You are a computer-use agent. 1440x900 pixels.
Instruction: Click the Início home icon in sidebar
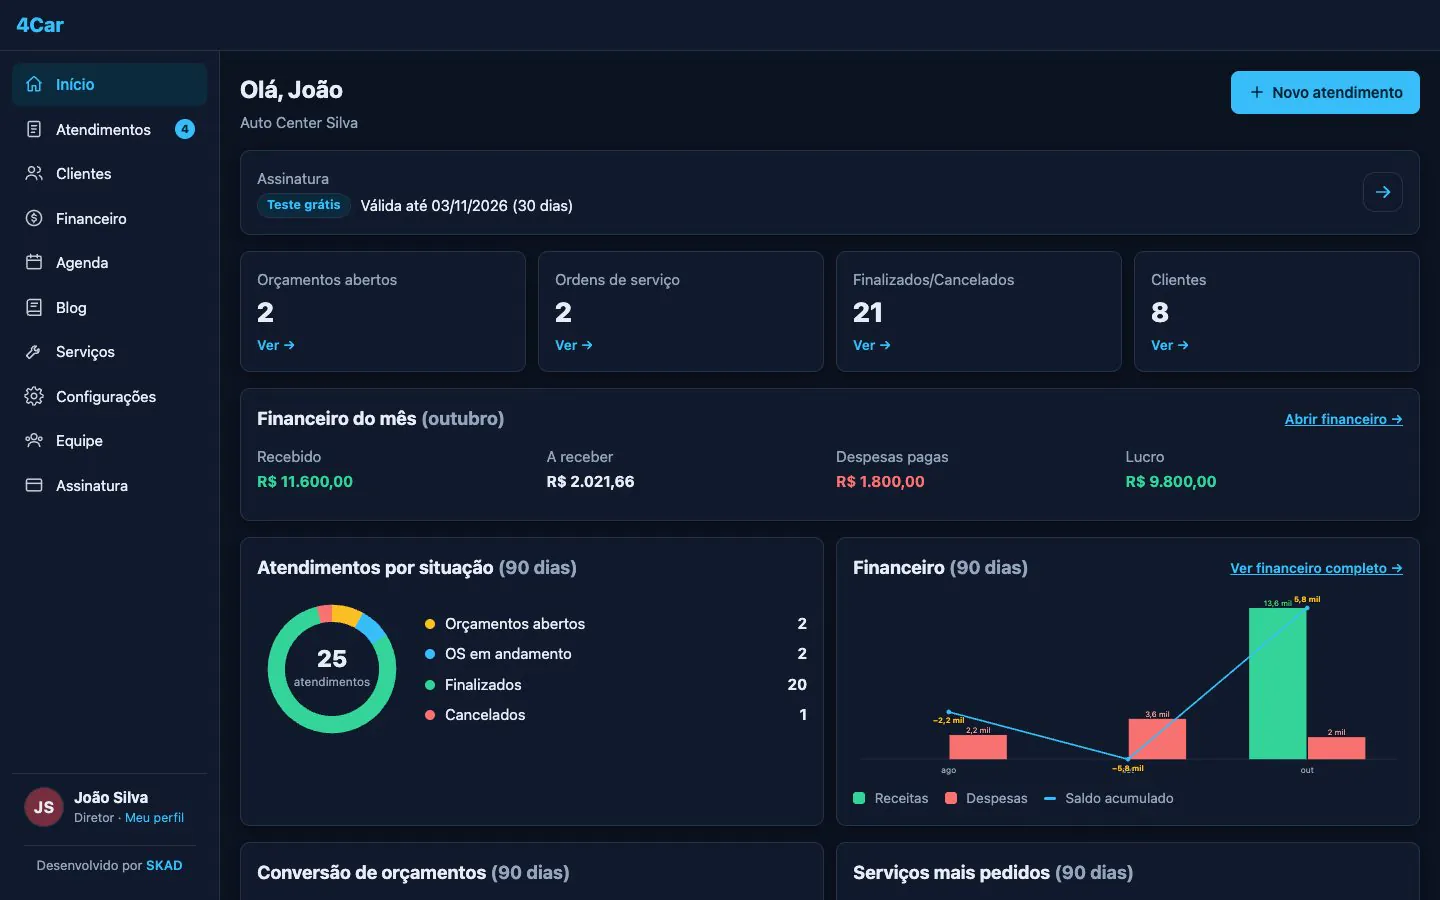point(34,84)
